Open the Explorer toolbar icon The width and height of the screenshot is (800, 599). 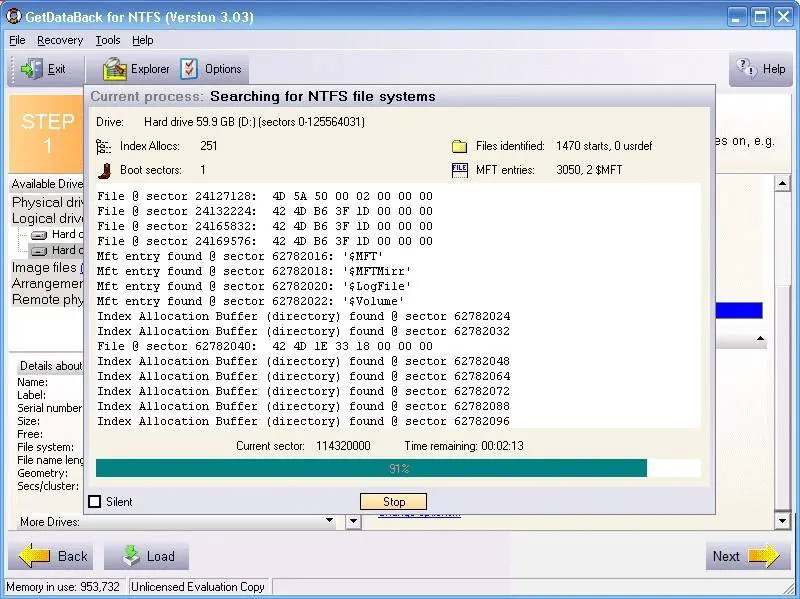(x=115, y=69)
